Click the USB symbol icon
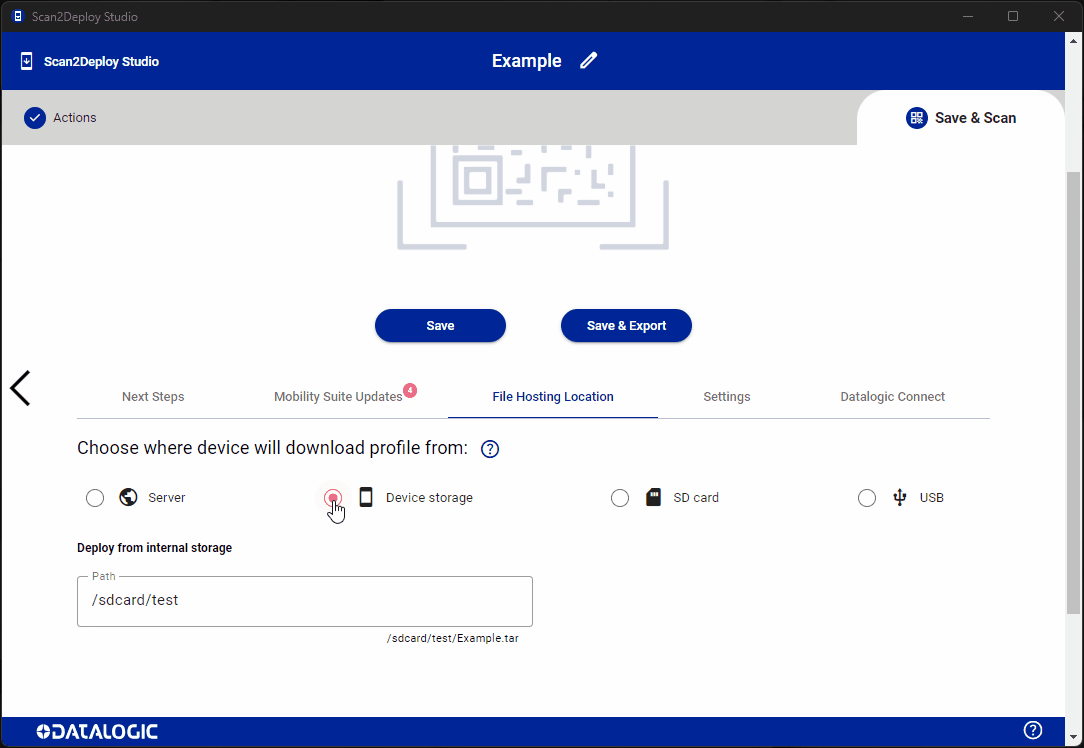This screenshot has height=748, width=1084. [899, 497]
